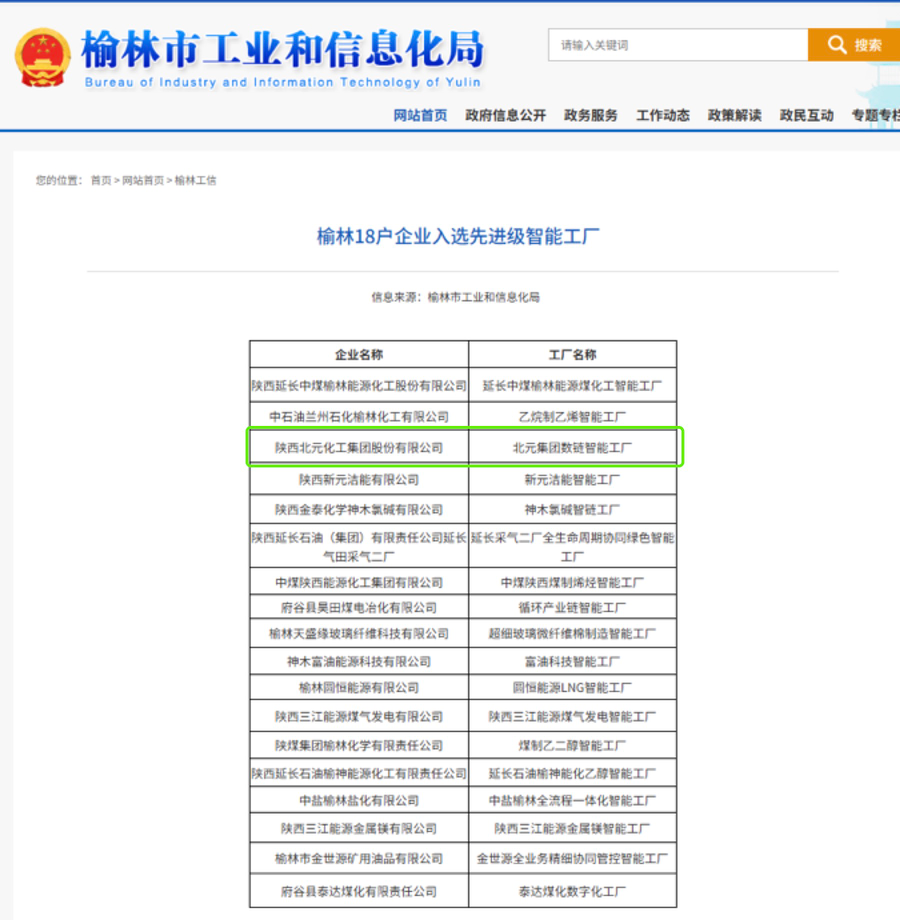Click the orange 搜索 search button

coord(854,45)
